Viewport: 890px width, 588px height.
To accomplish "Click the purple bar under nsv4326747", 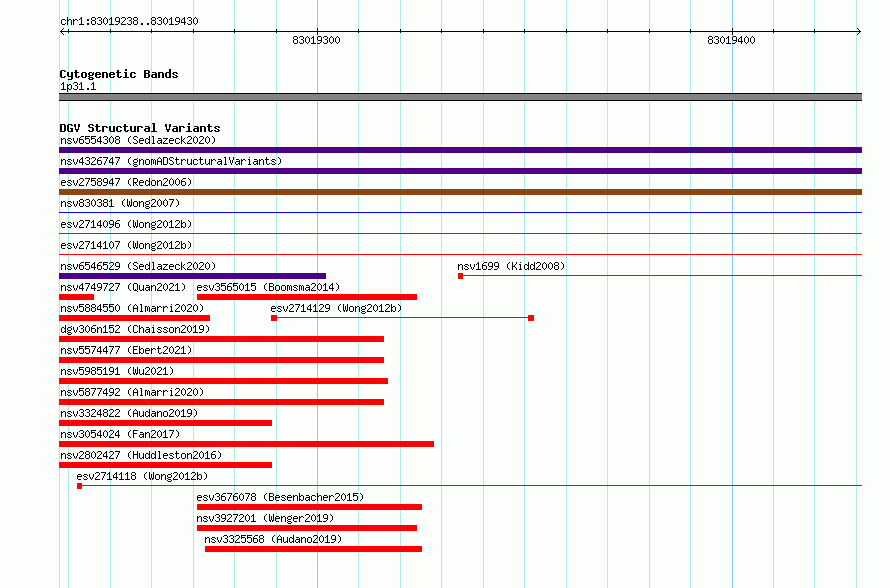I will 460,171.
